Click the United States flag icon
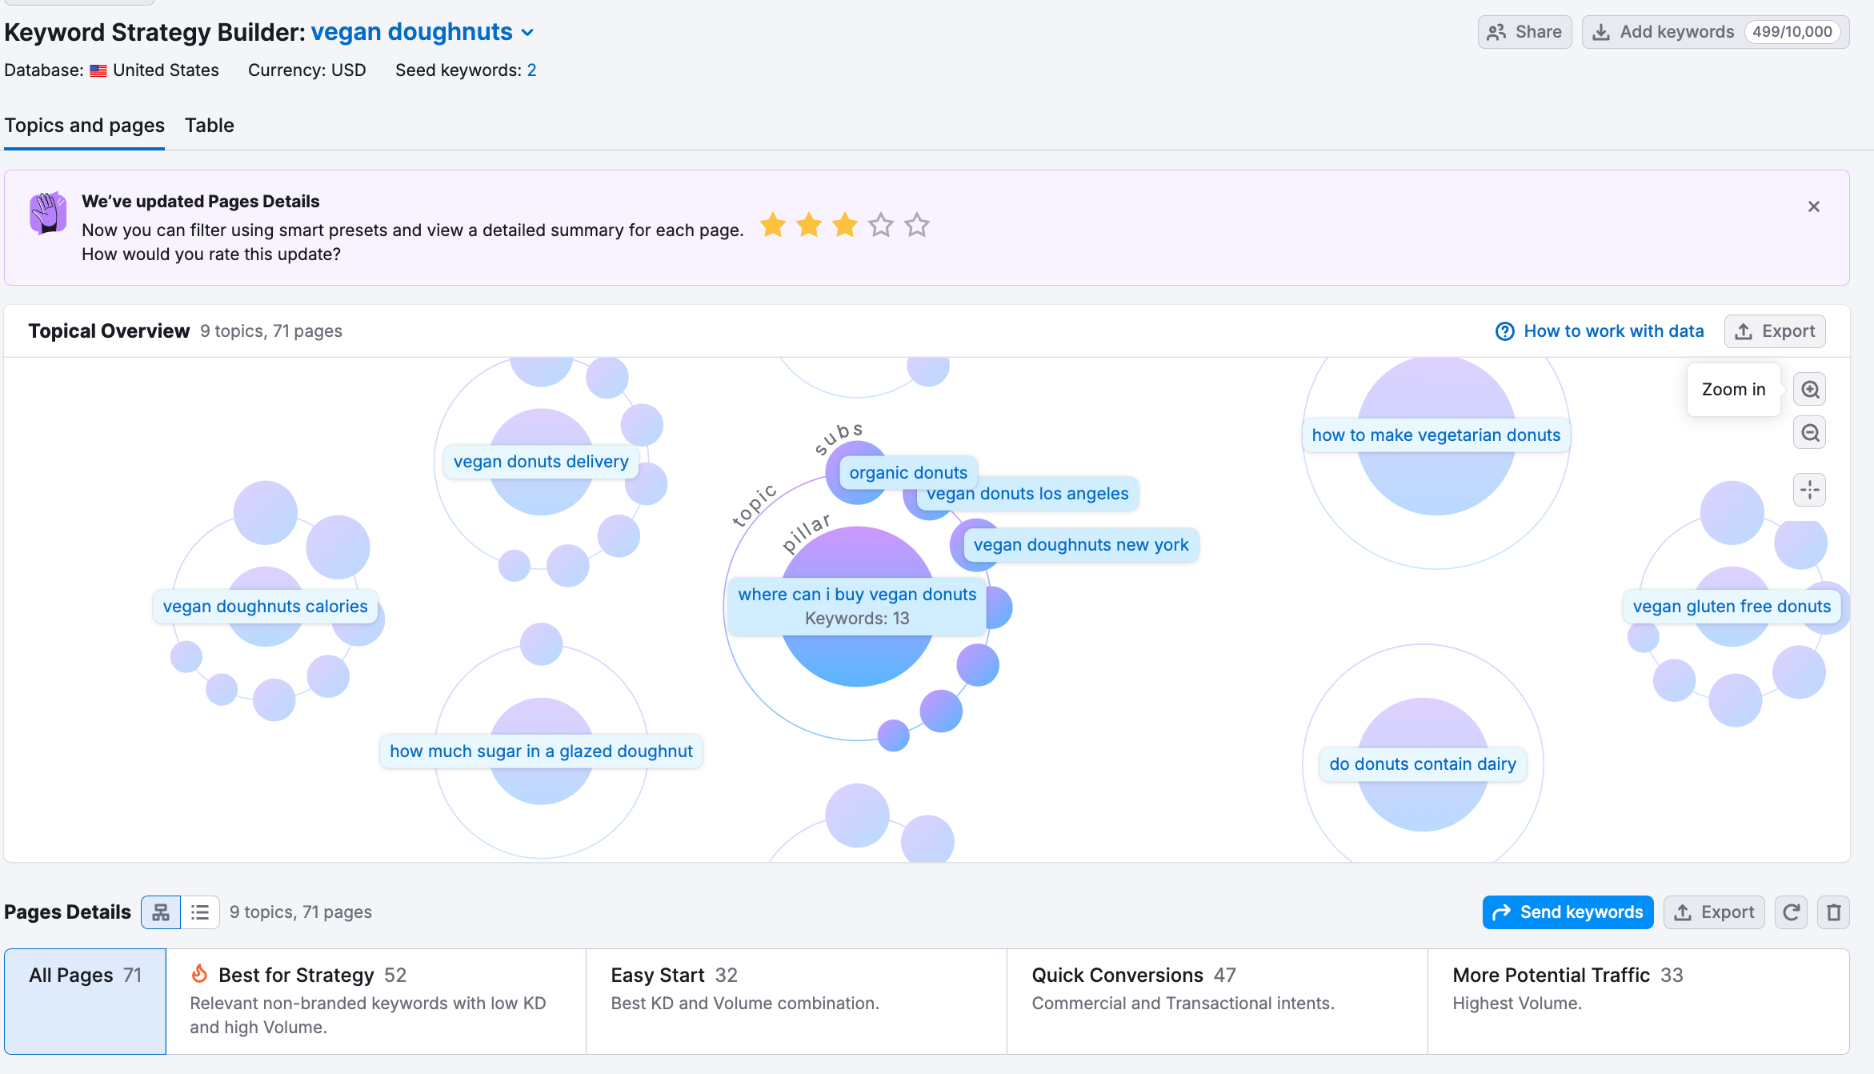This screenshot has width=1874, height=1074. click(98, 71)
